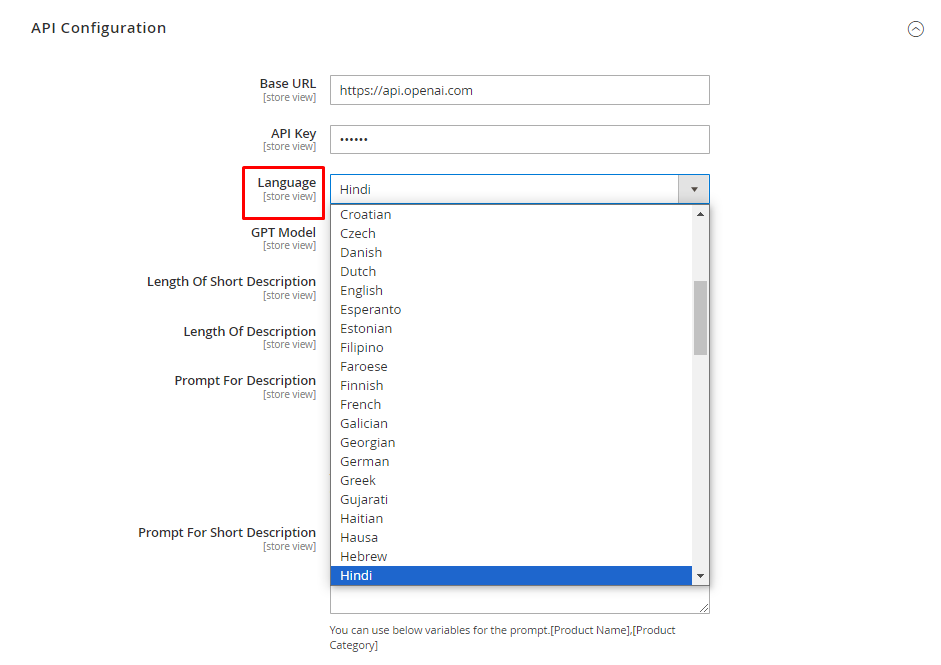Viewport: 941px width, 665px height.
Task: Choose Czech in the dropdown list
Action: [358, 233]
